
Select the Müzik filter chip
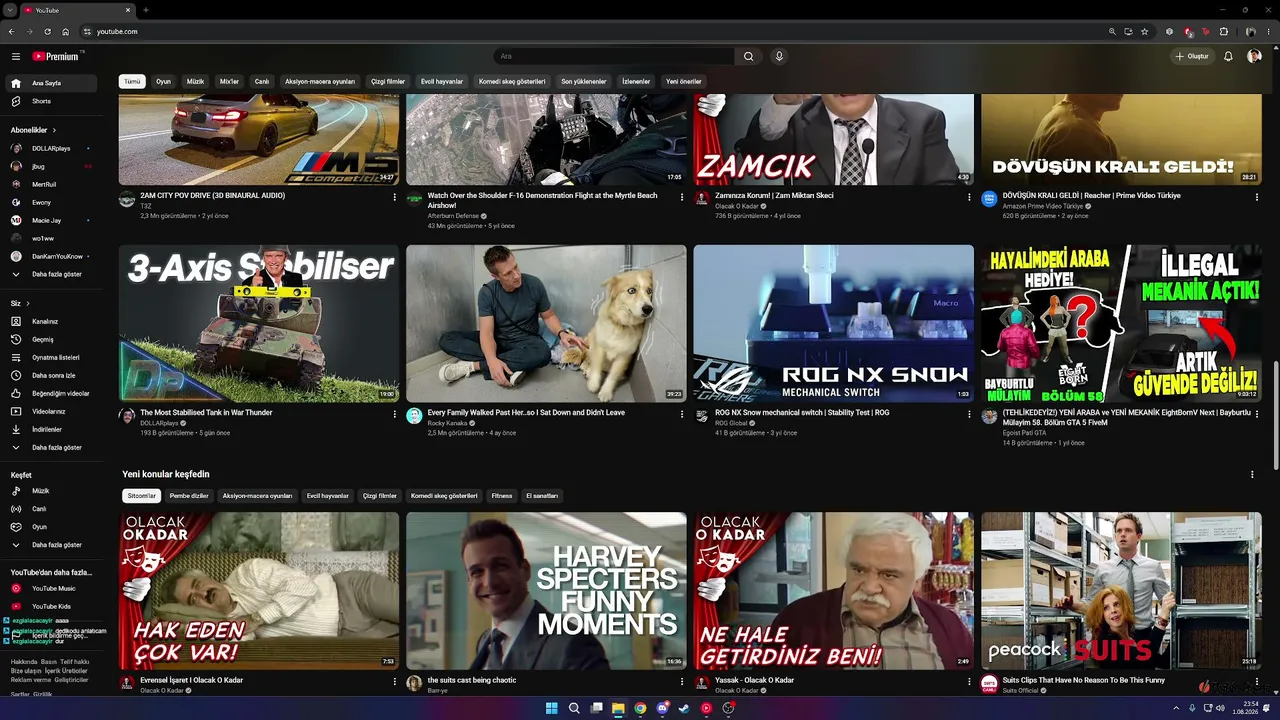pos(195,82)
